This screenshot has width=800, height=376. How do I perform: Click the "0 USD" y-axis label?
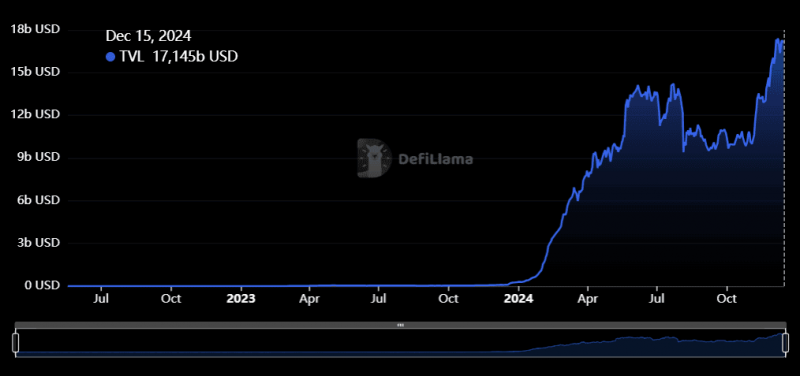coord(42,285)
